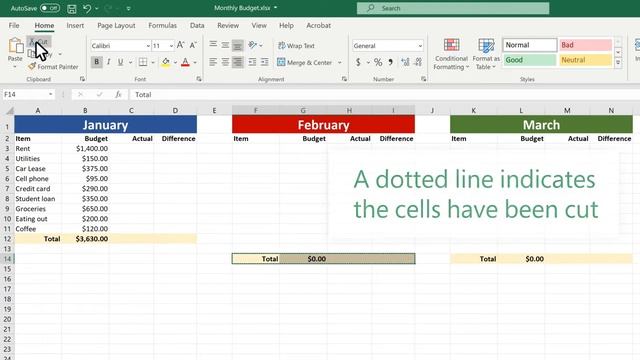
Task: Toggle Bold formatting
Action: pyautogui.click(x=96, y=62)
